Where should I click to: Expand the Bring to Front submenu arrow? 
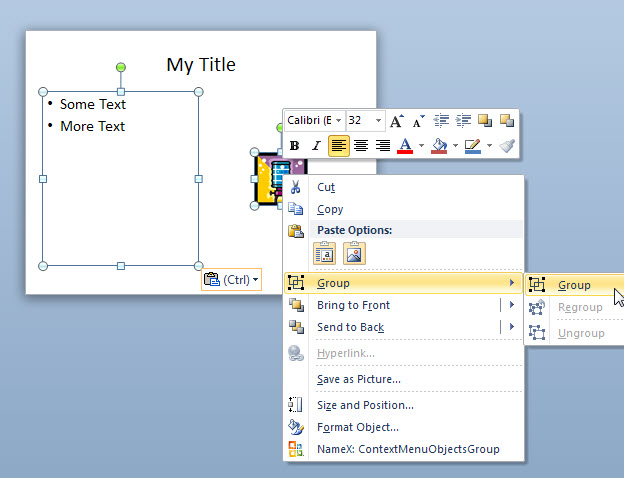512,305
